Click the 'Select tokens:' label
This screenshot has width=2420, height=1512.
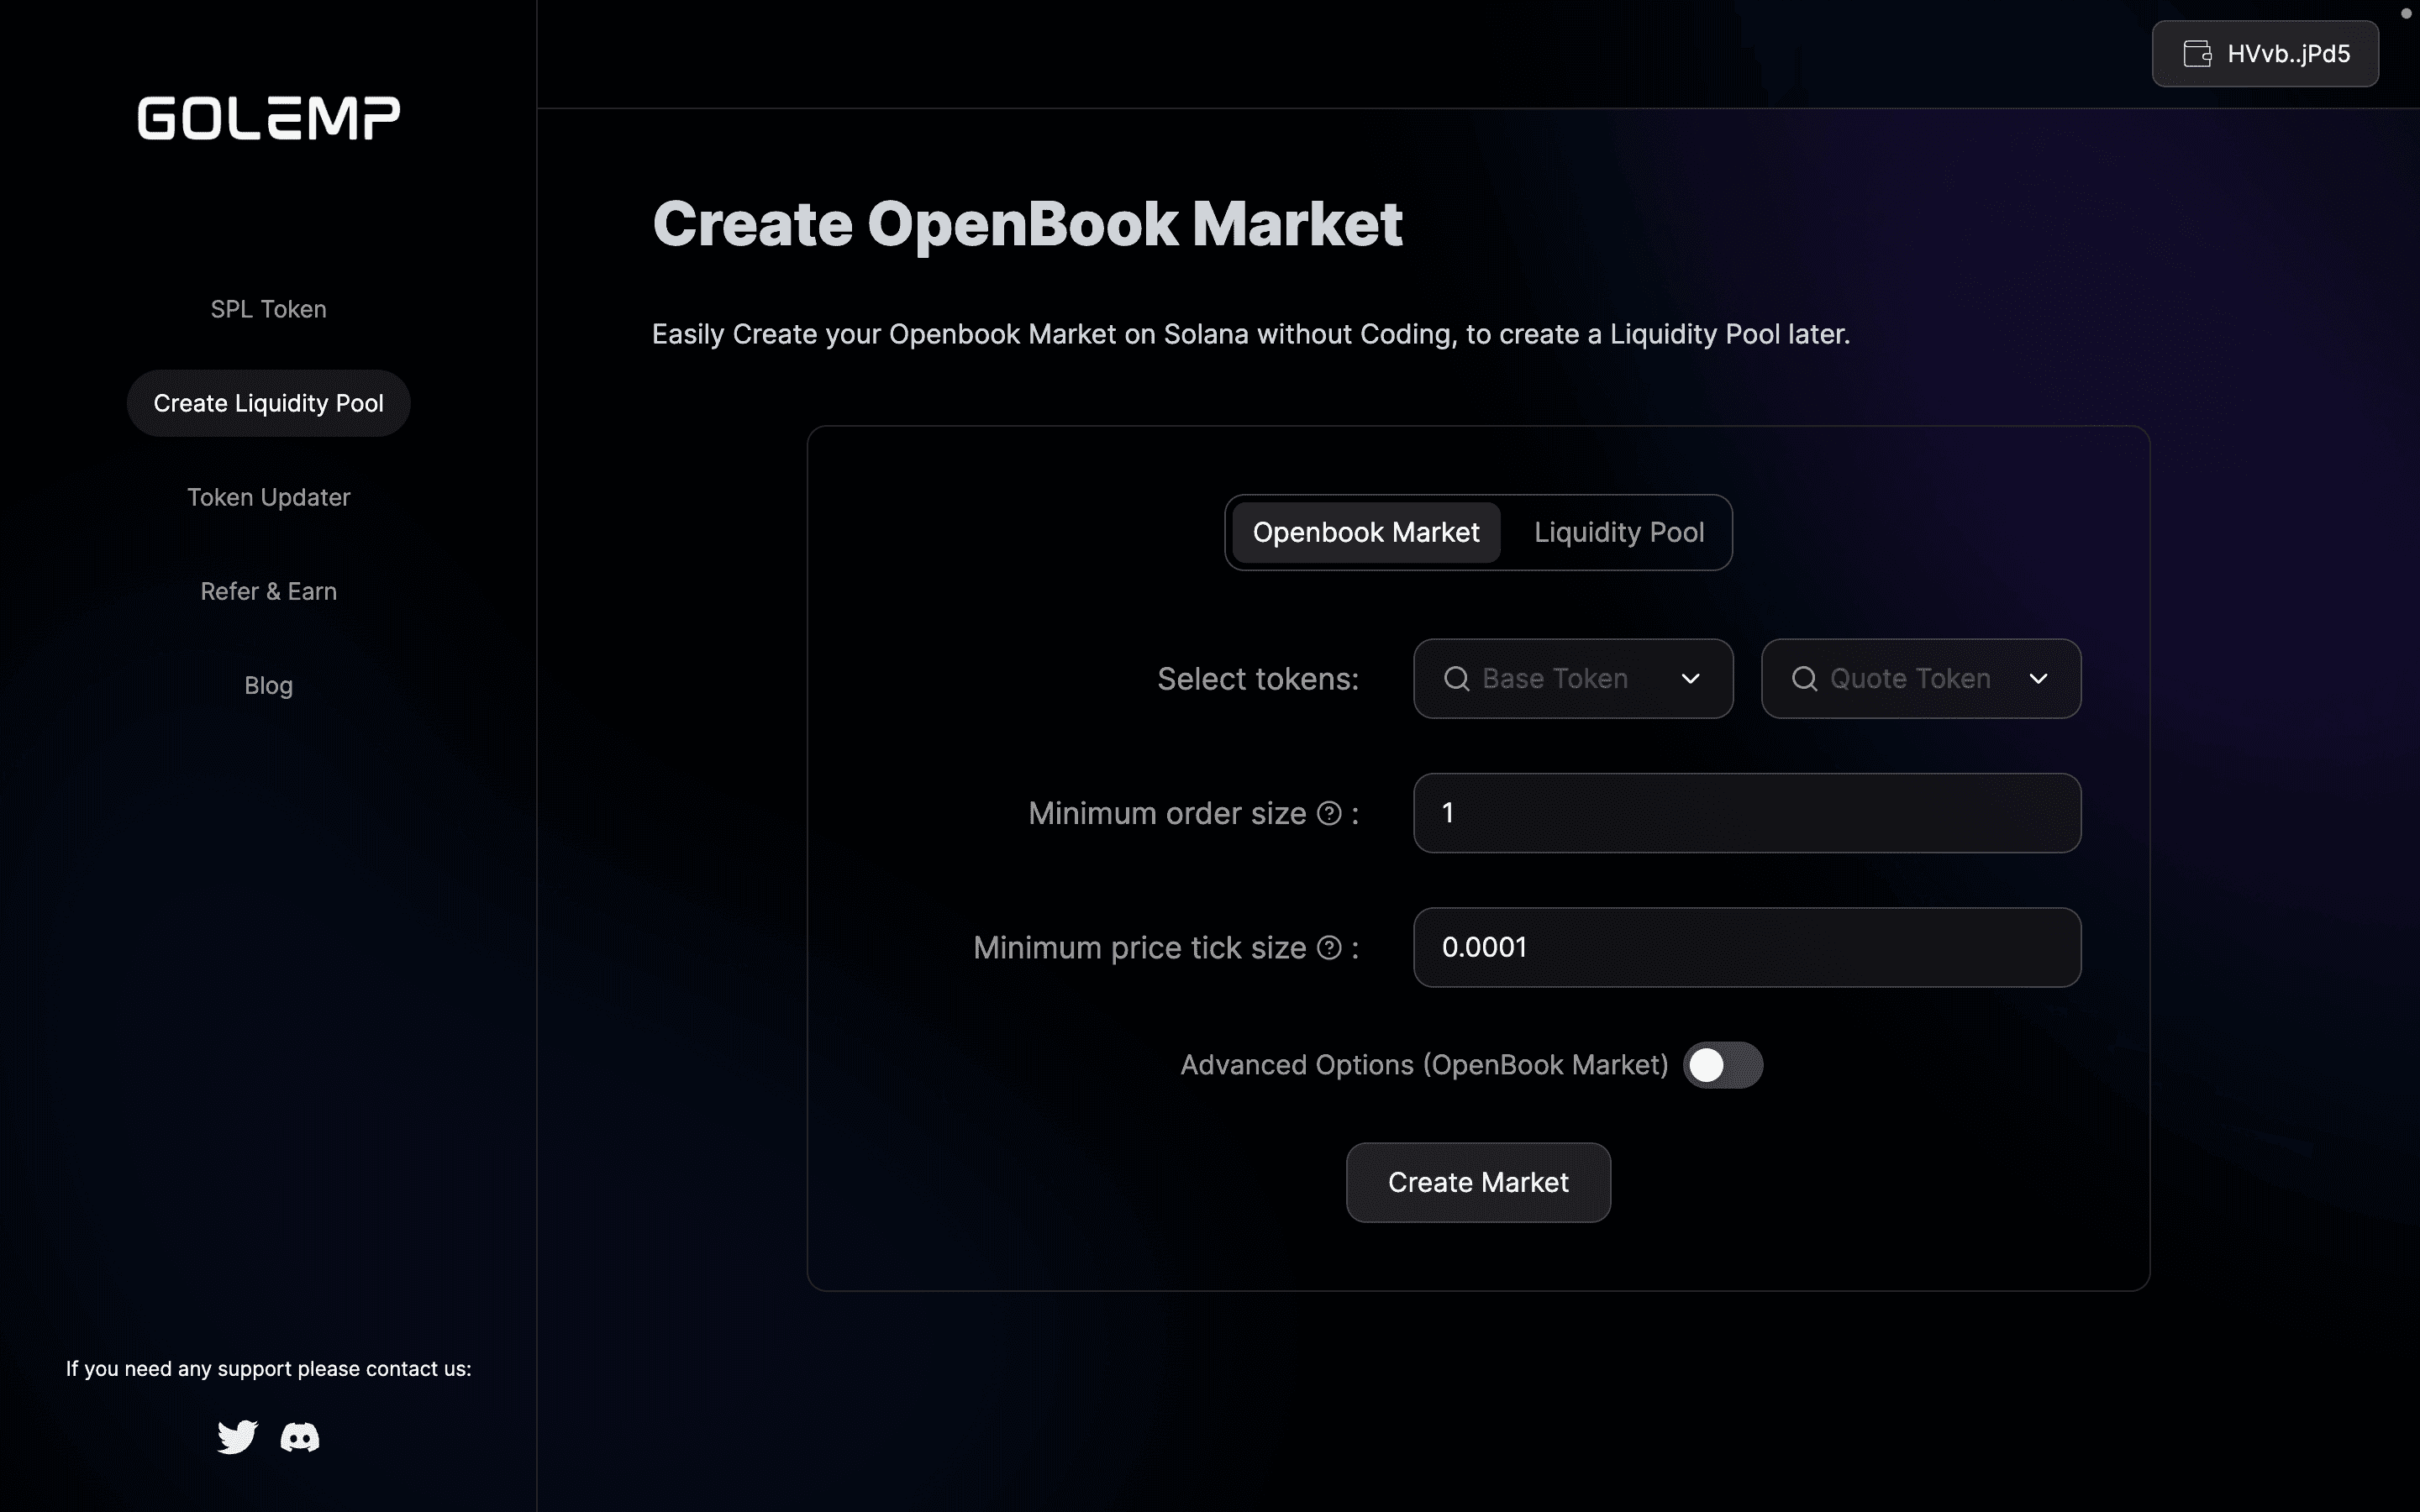click(1258, 679)
